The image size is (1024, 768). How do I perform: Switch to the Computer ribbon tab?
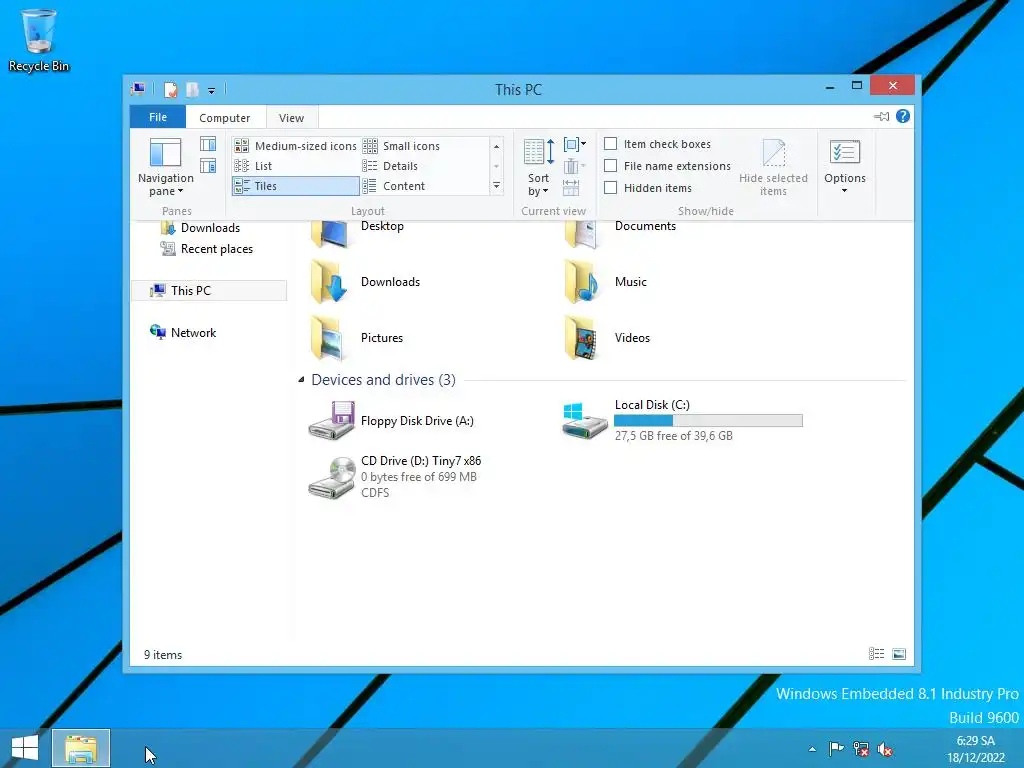pyautogui.click(x=225, y=118)
